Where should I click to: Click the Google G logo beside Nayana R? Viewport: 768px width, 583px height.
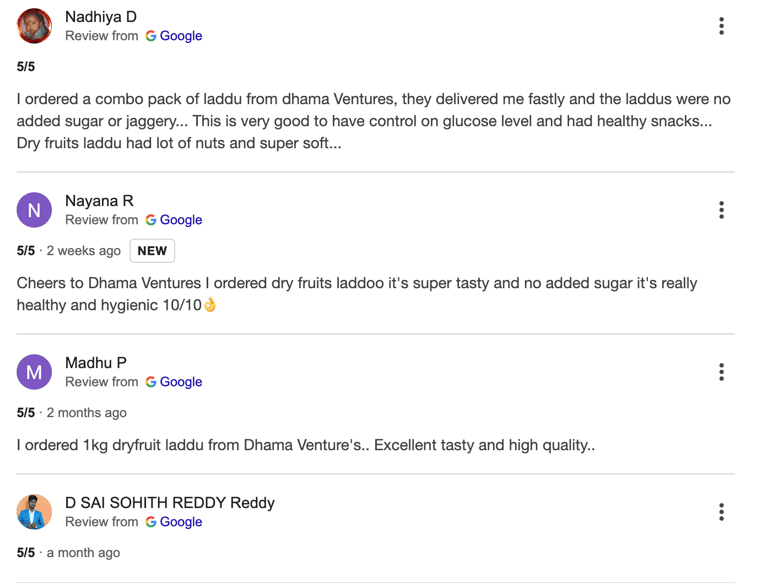151,220
